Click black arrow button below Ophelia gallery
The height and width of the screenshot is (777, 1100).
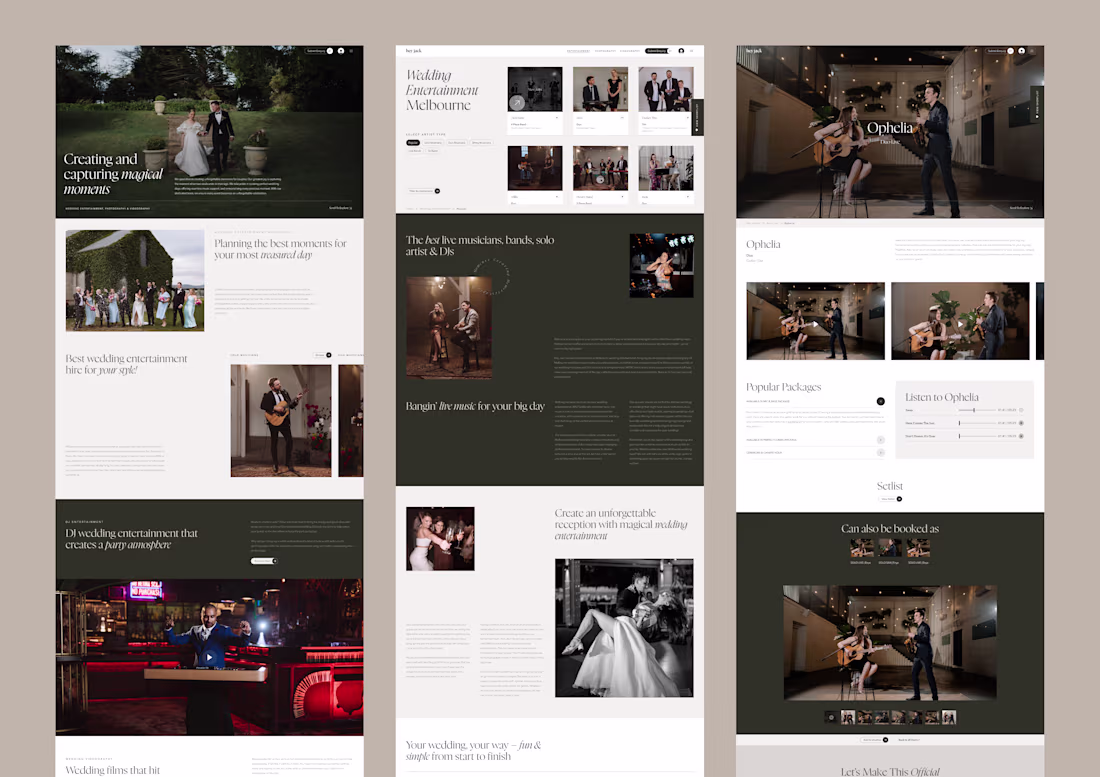pyautogui.click(x=885, y=740)
